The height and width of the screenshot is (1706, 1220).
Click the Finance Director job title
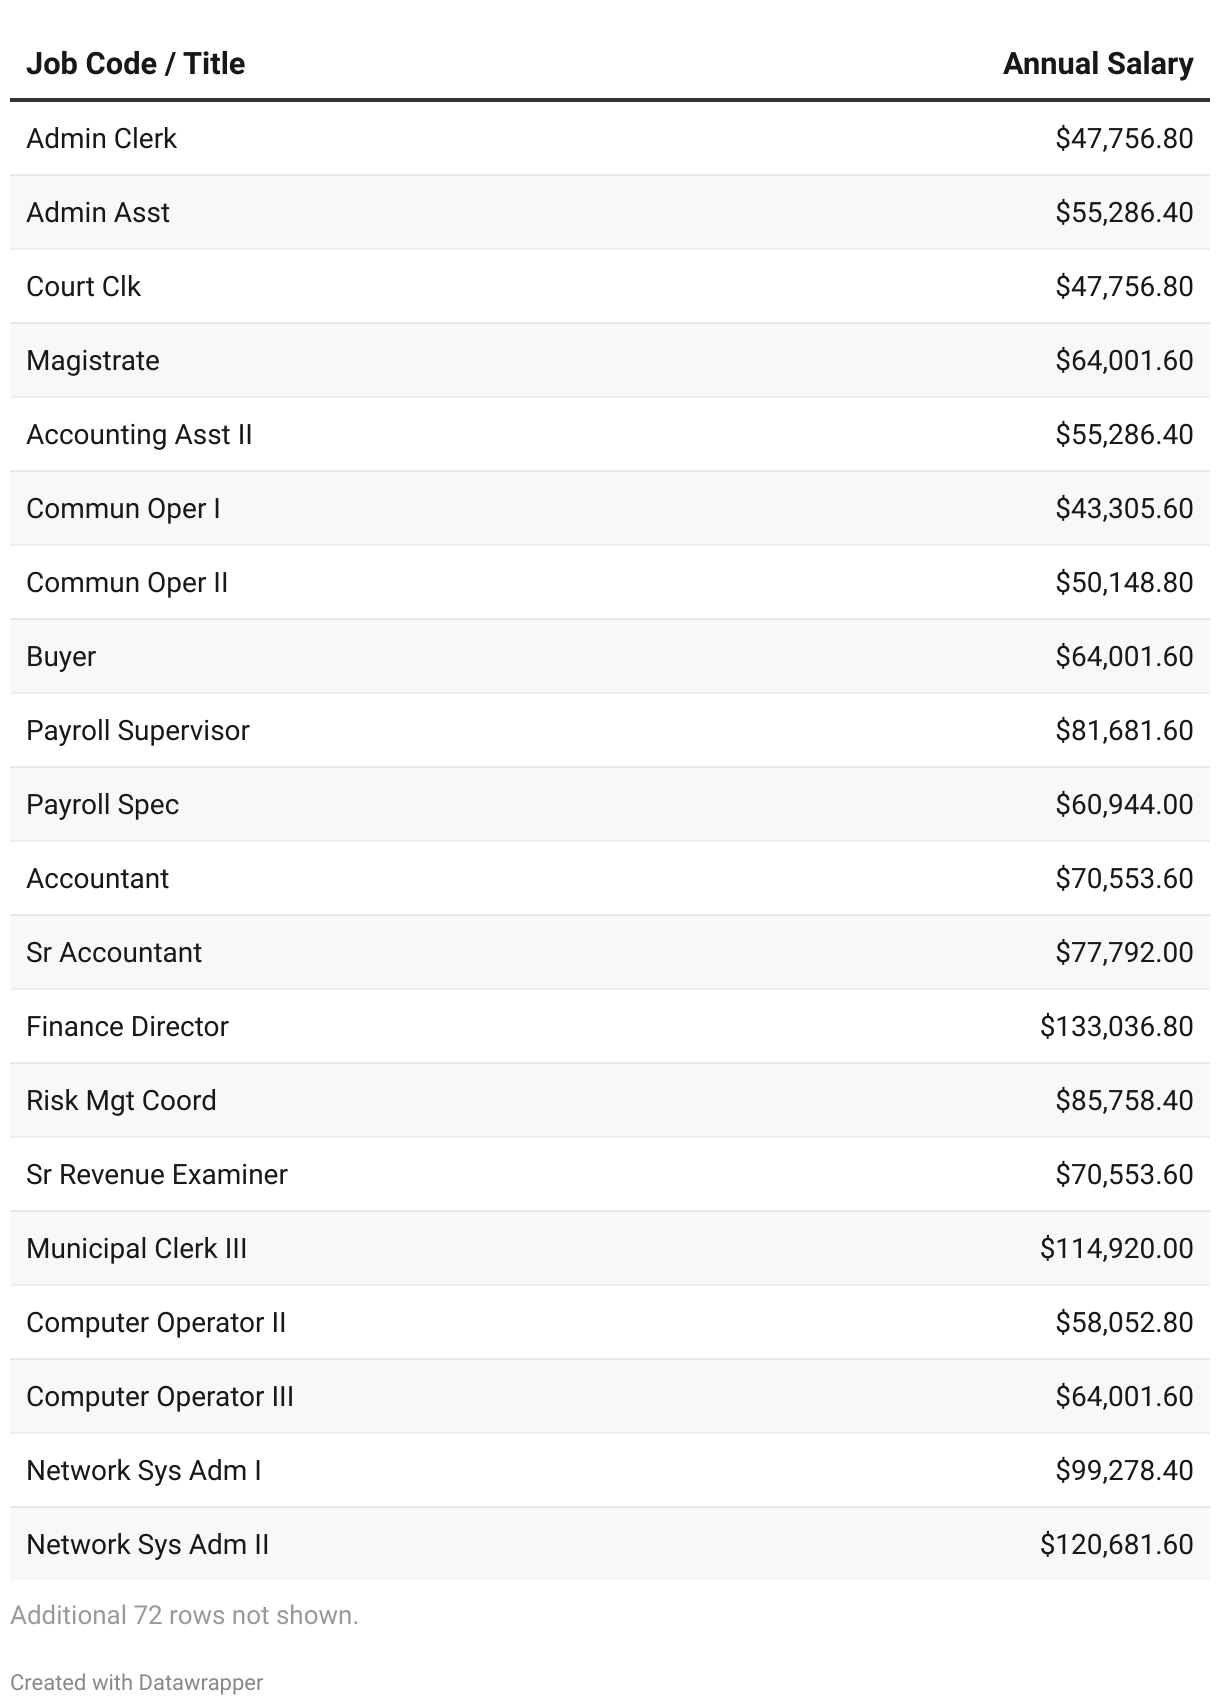[127, 1026]
